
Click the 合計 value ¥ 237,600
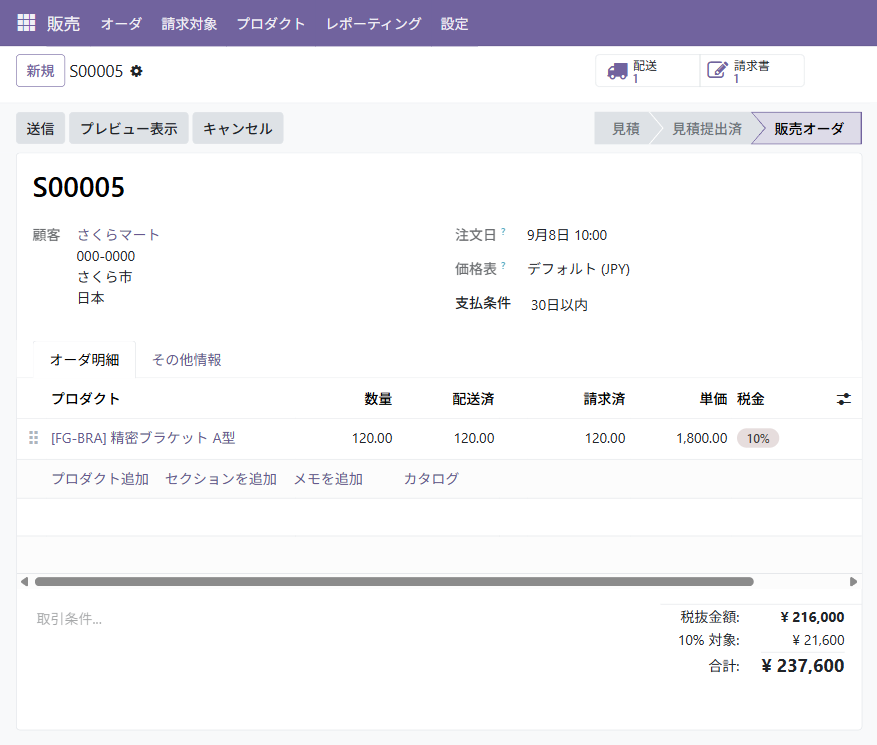[x=803, y=666]
